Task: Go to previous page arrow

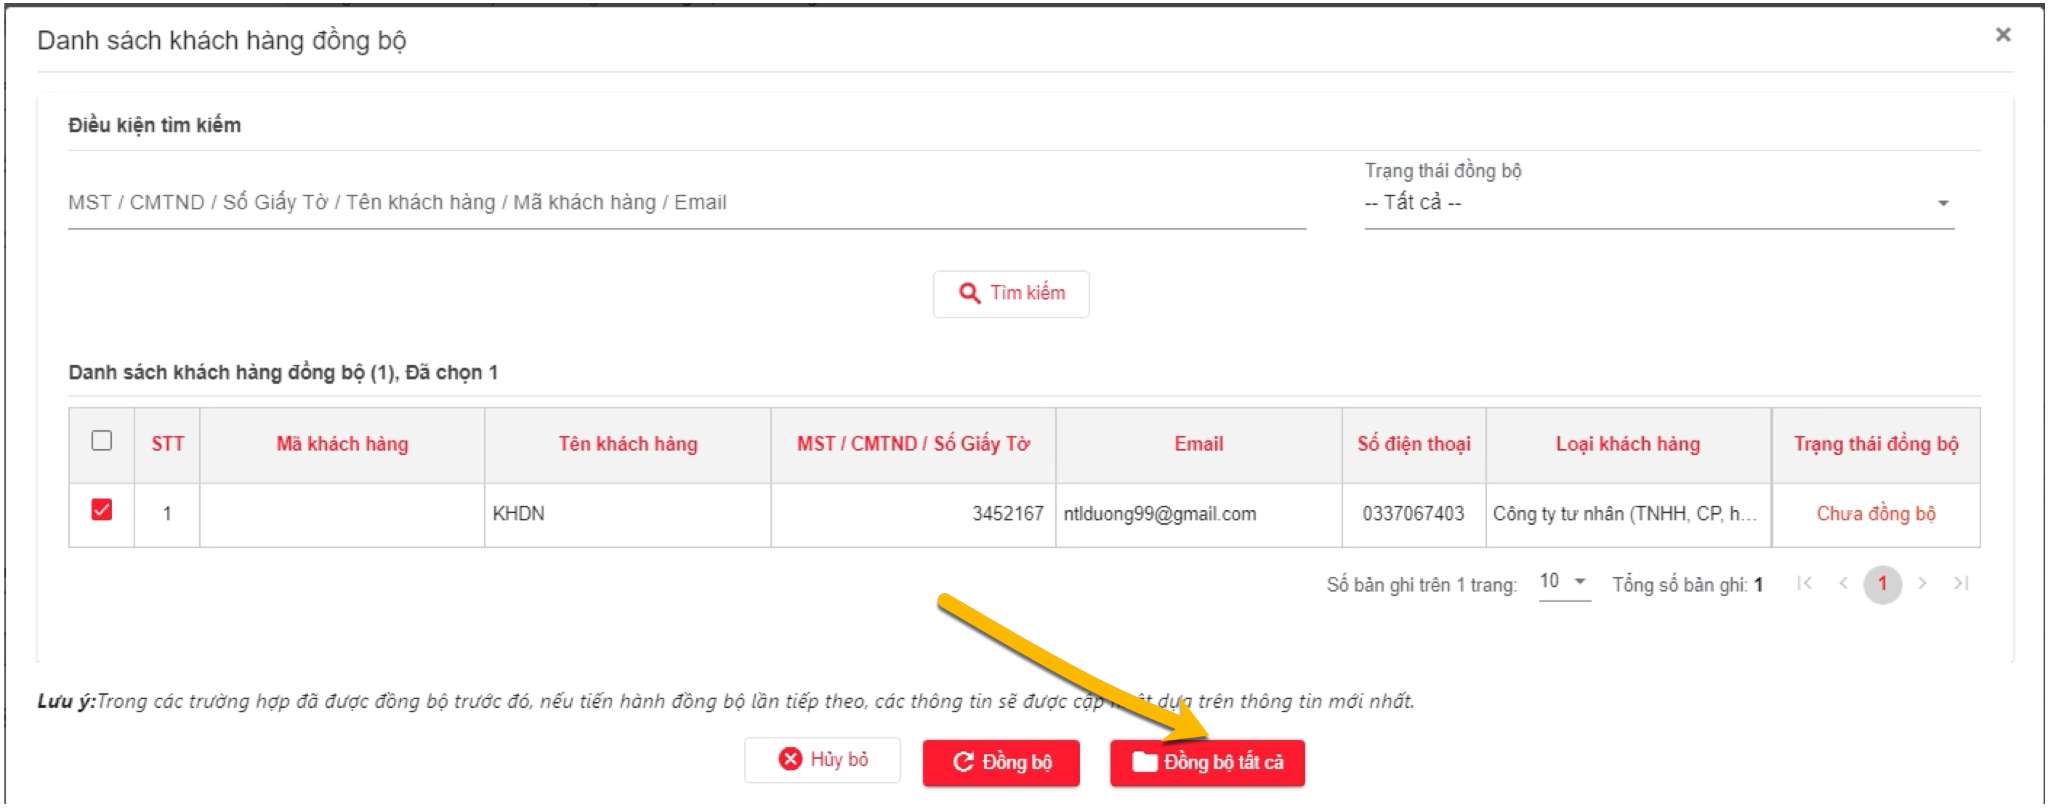Action: tap(1843, 583)
